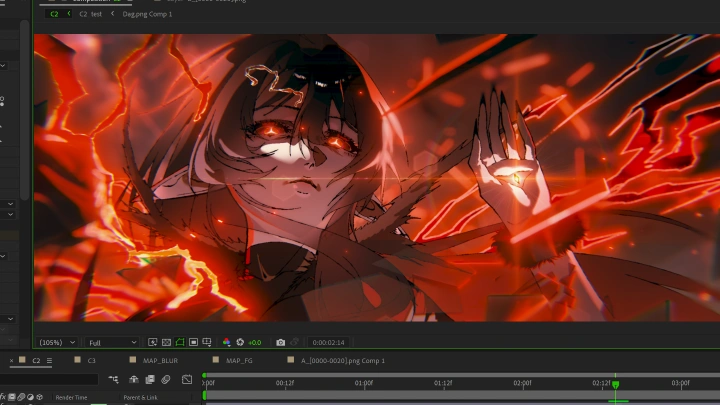Click the time navigator bar above ruler

[462, 375]
